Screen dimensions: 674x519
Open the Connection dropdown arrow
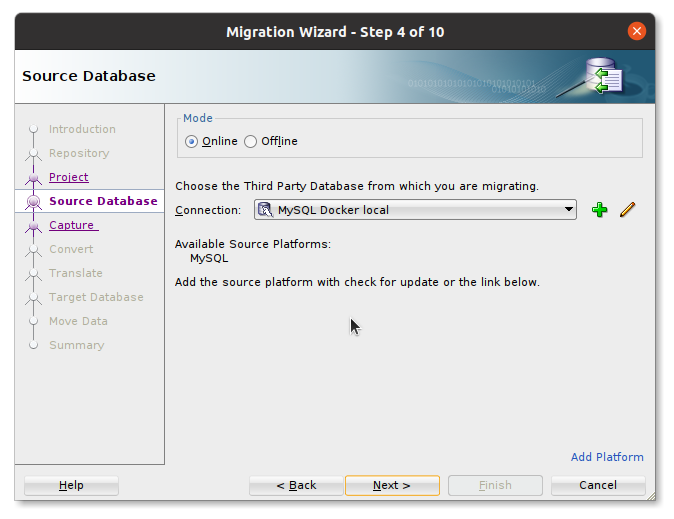point(568,210)
